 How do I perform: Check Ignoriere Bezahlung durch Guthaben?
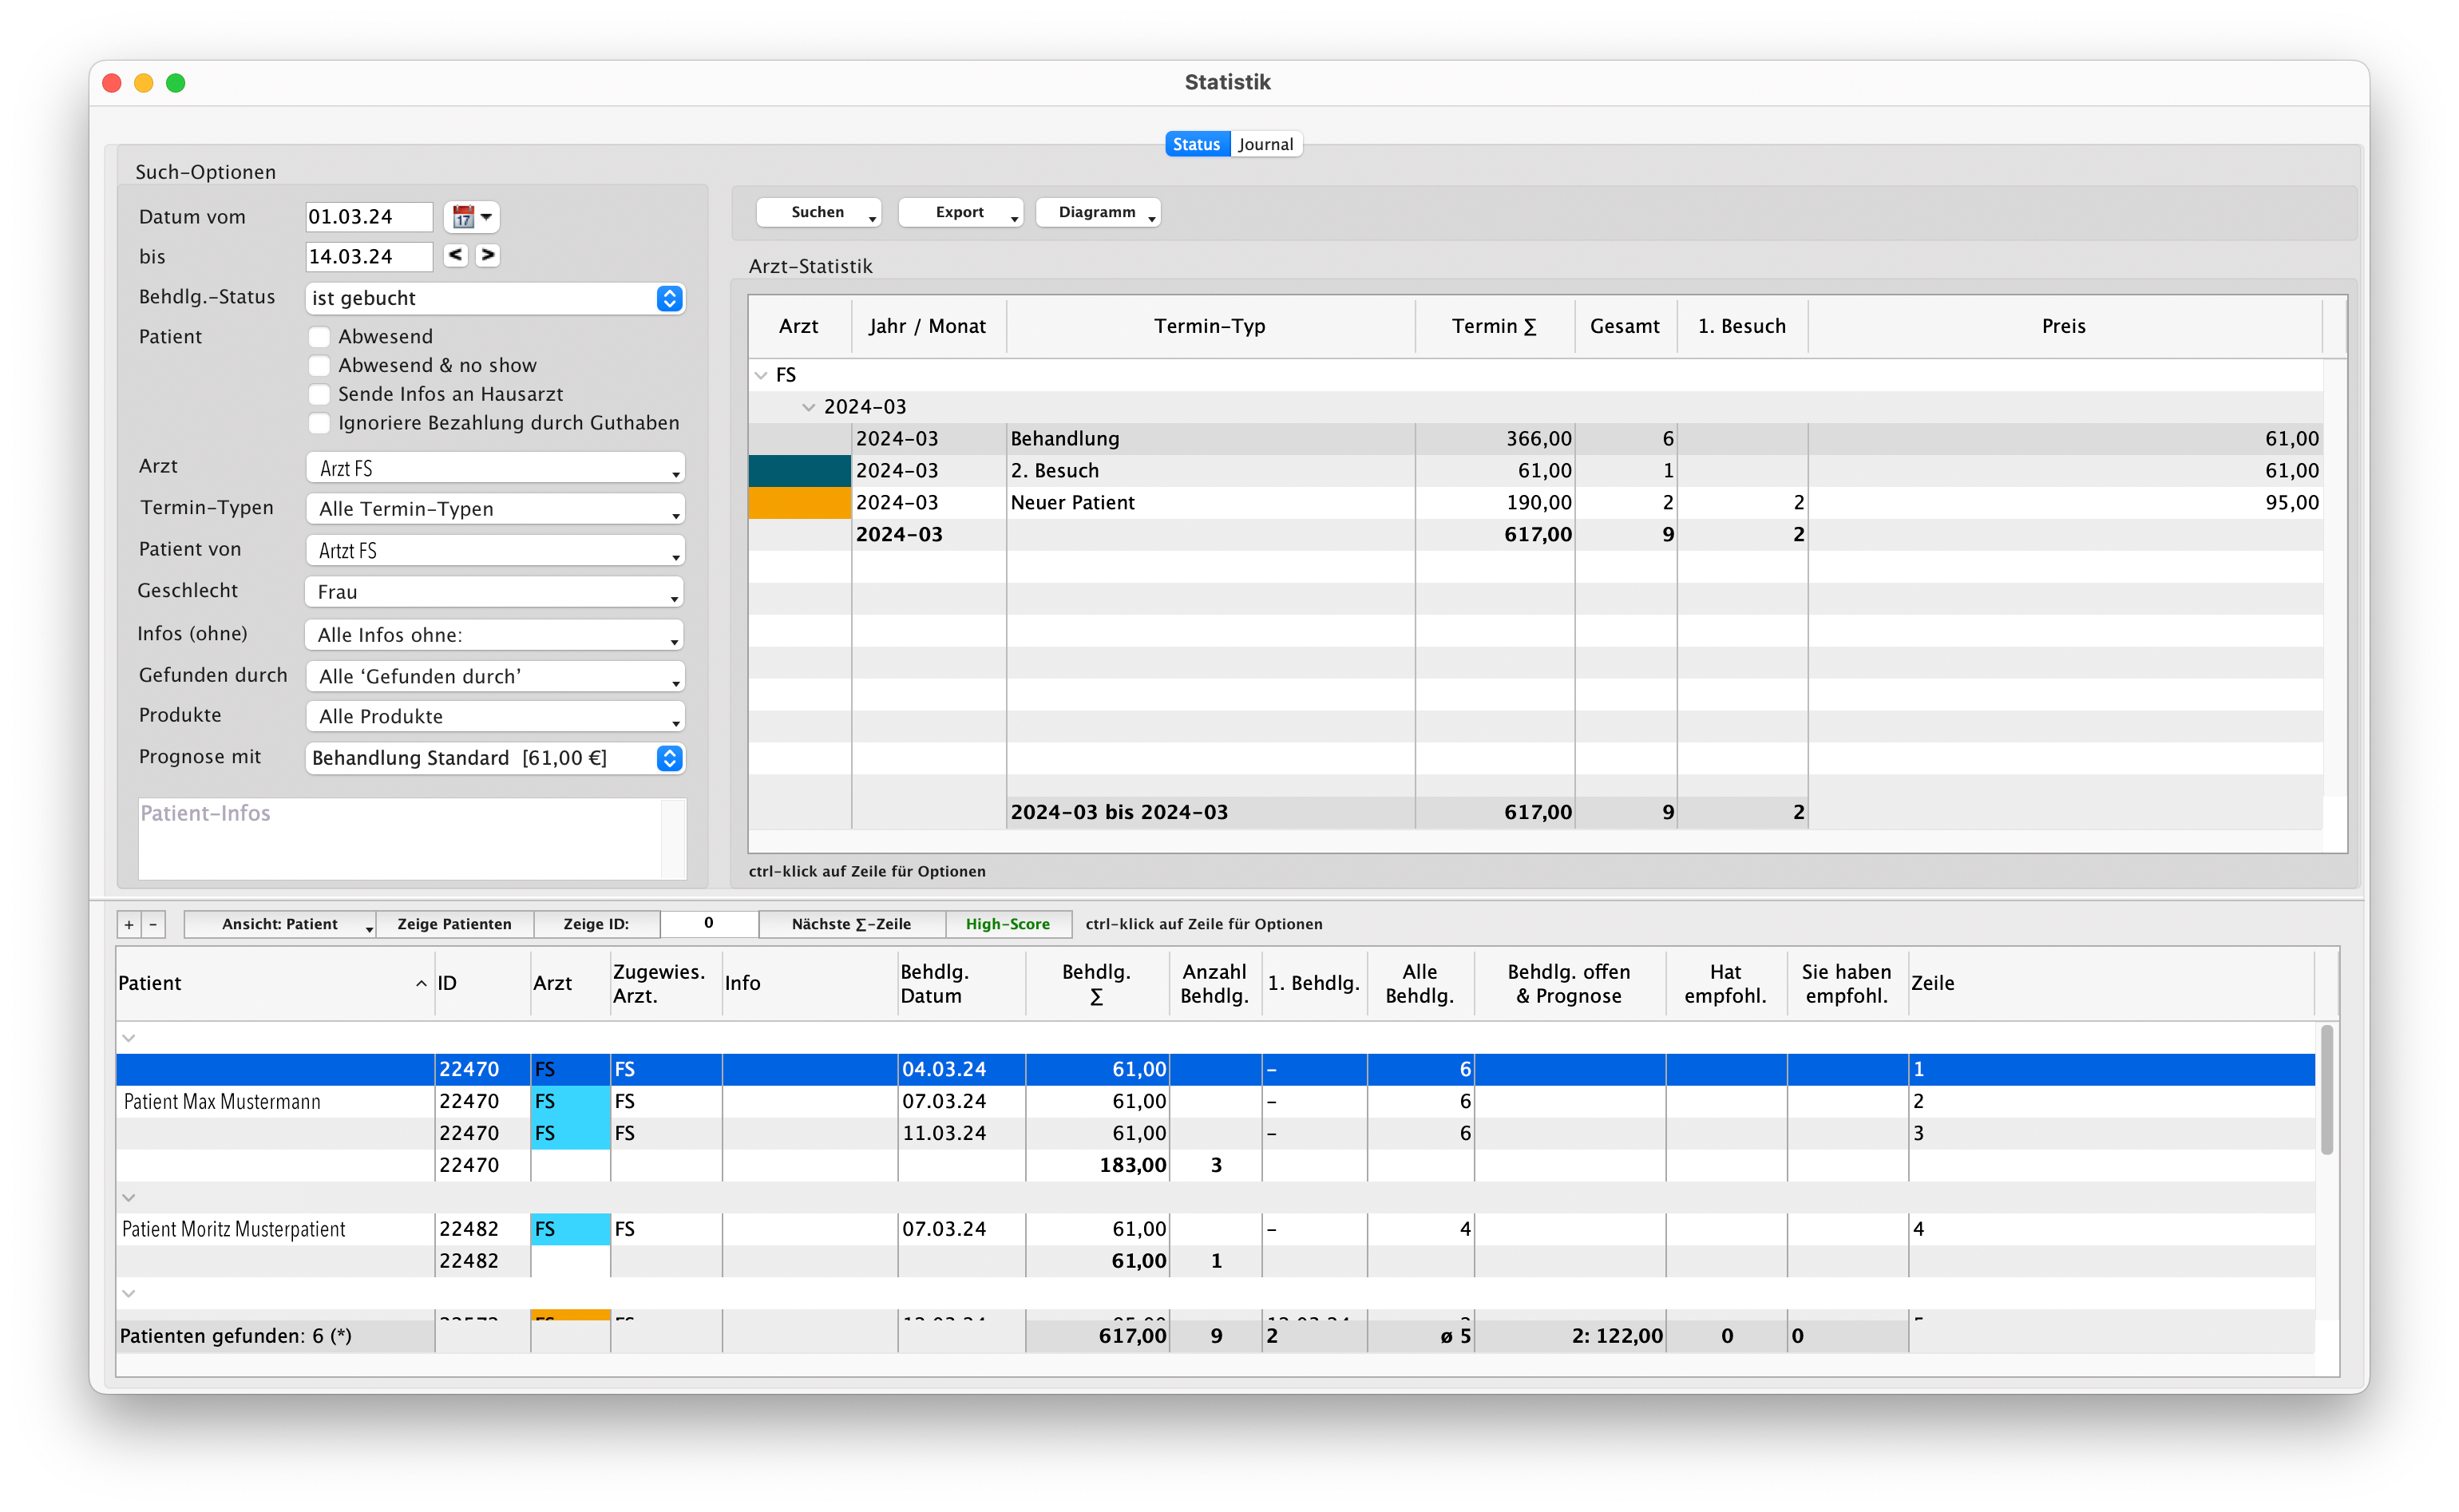pos(319,423)
